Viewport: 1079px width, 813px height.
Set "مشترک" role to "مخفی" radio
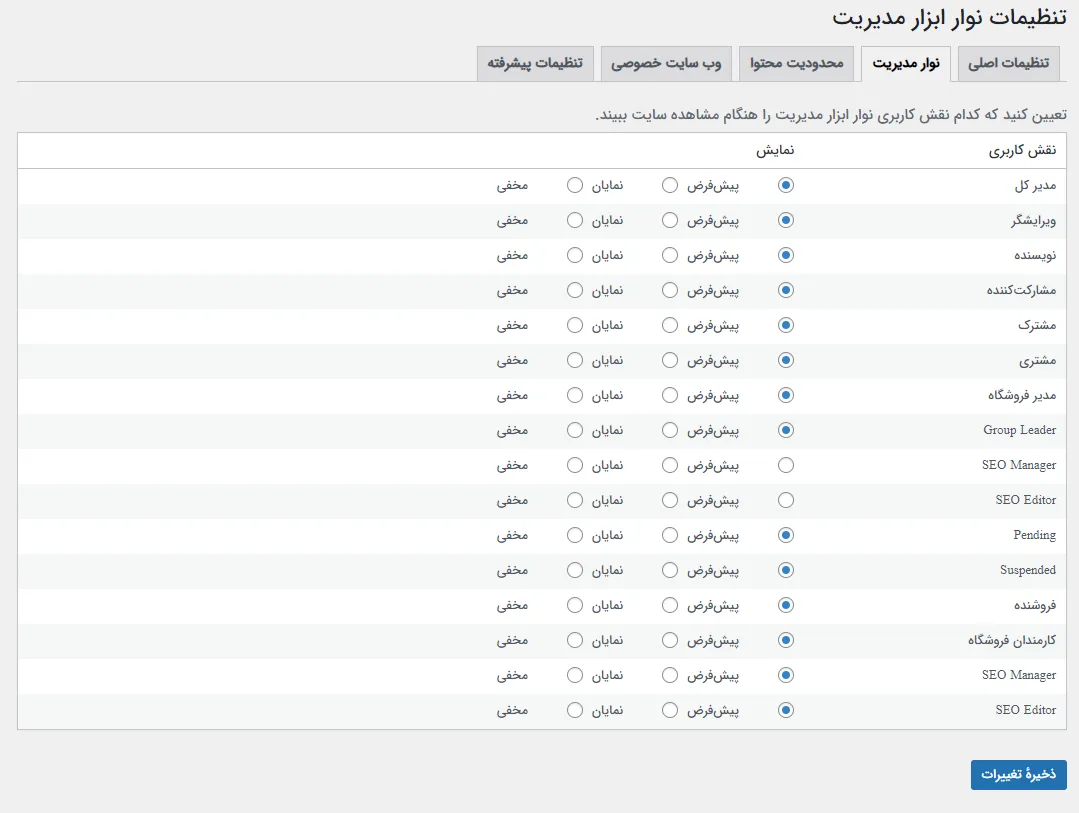[x=575, y=325]
